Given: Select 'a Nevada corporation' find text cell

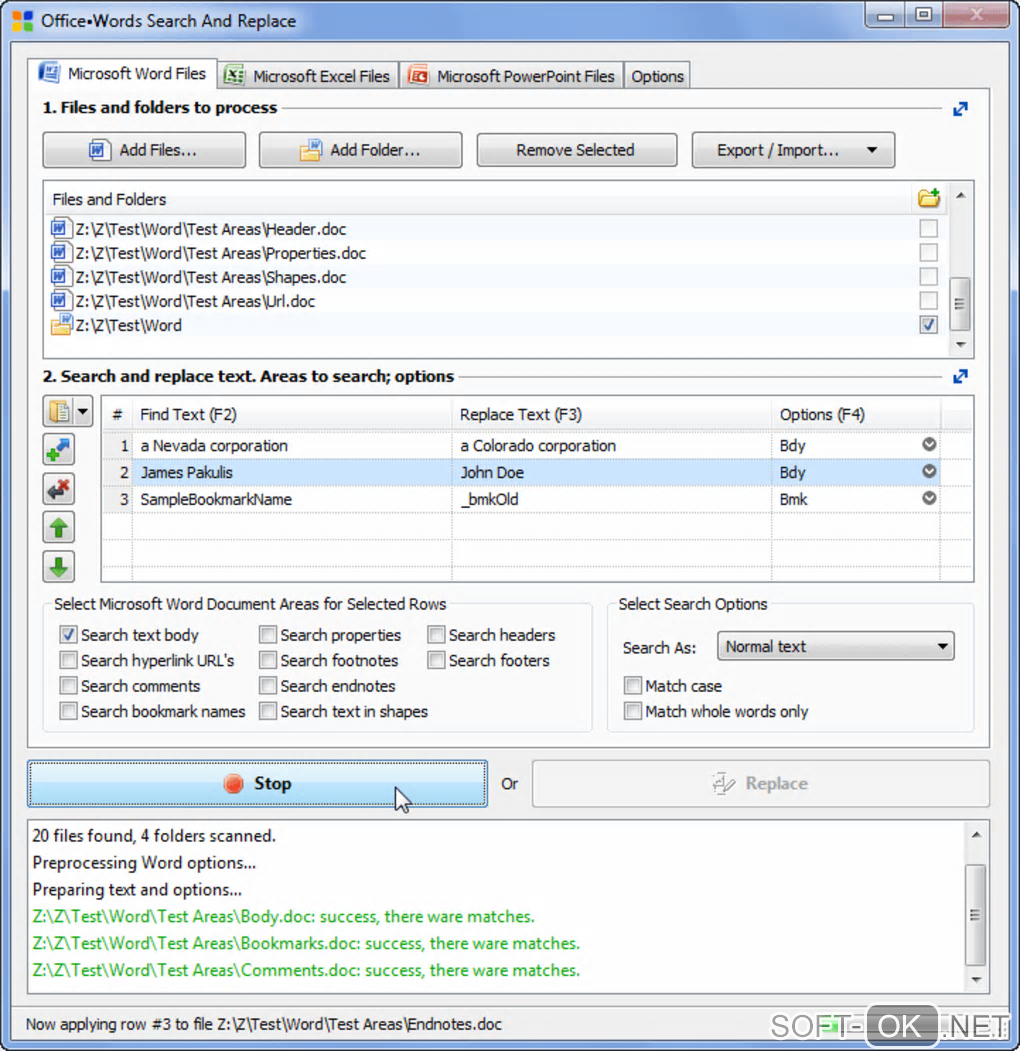Looking at the screenshot, I should [x=292, y=446].
